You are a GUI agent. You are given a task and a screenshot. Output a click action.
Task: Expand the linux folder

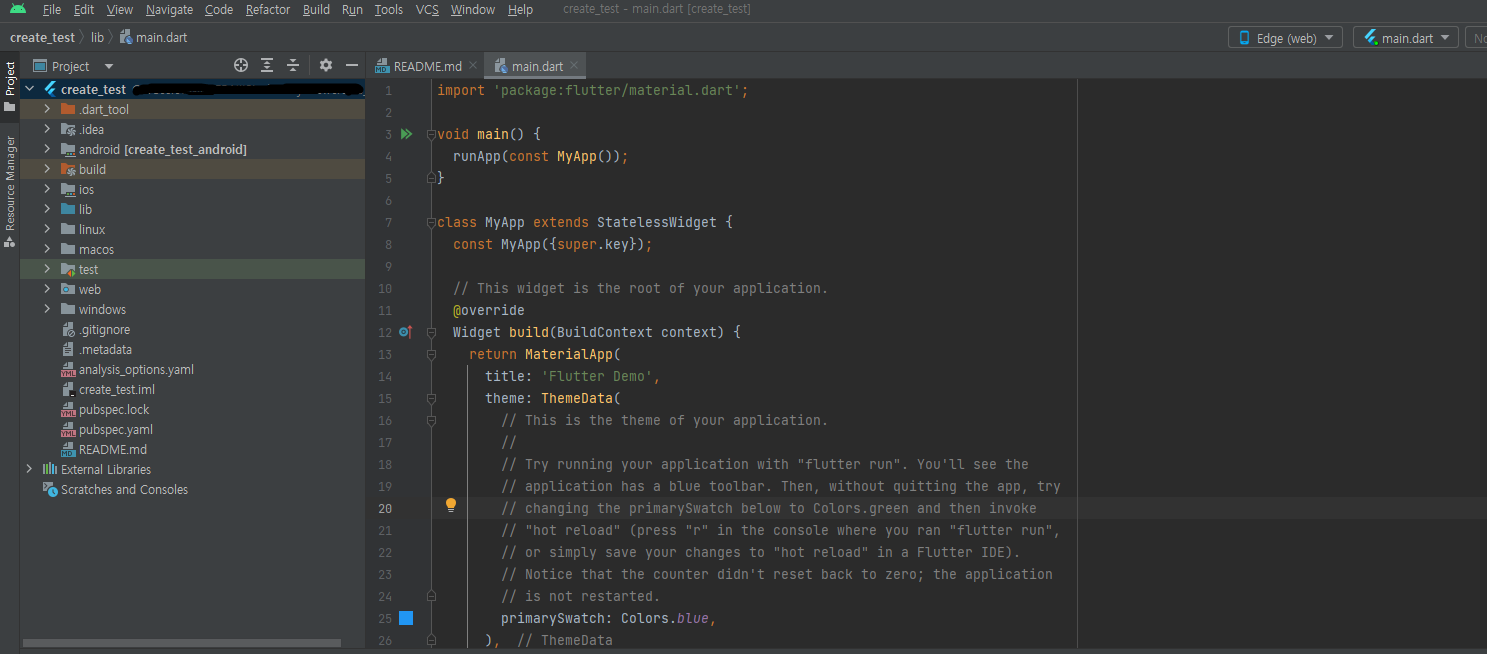pyautogui.click(x=47, y=229)
